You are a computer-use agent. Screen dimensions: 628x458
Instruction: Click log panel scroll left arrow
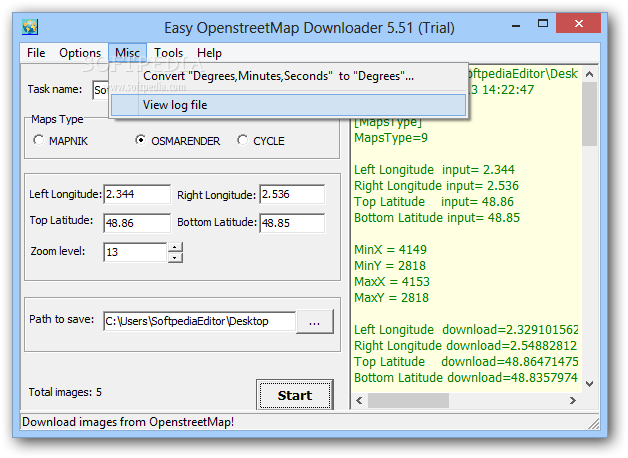359,400
